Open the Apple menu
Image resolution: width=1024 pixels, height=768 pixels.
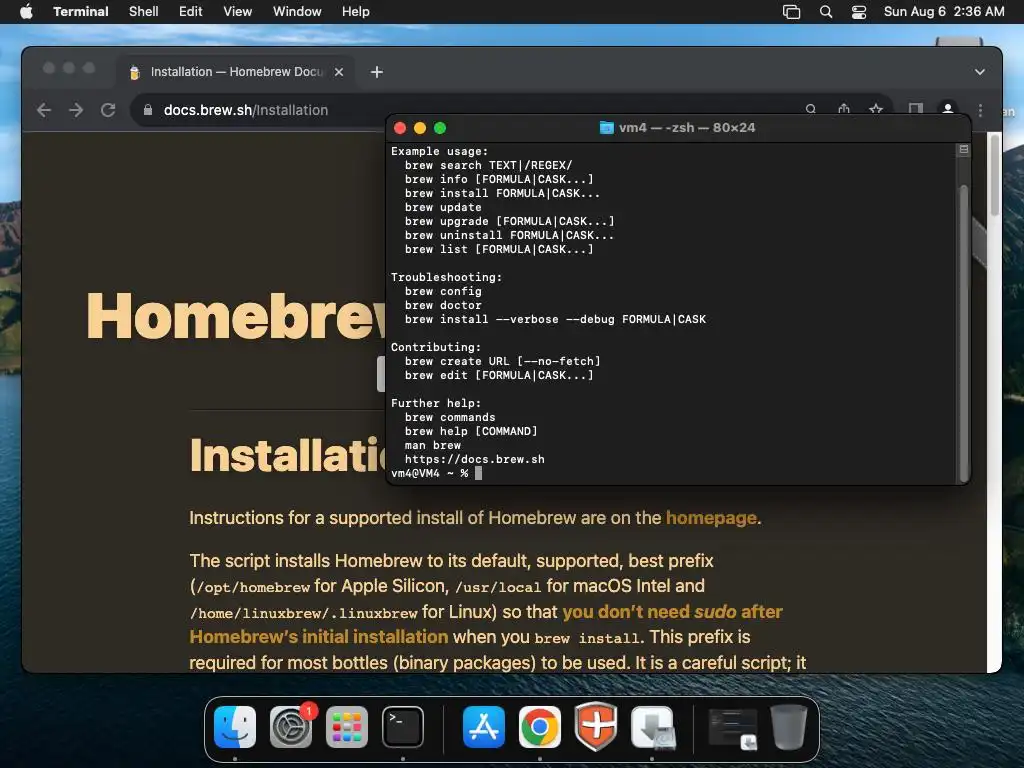(x=26, y=11)
